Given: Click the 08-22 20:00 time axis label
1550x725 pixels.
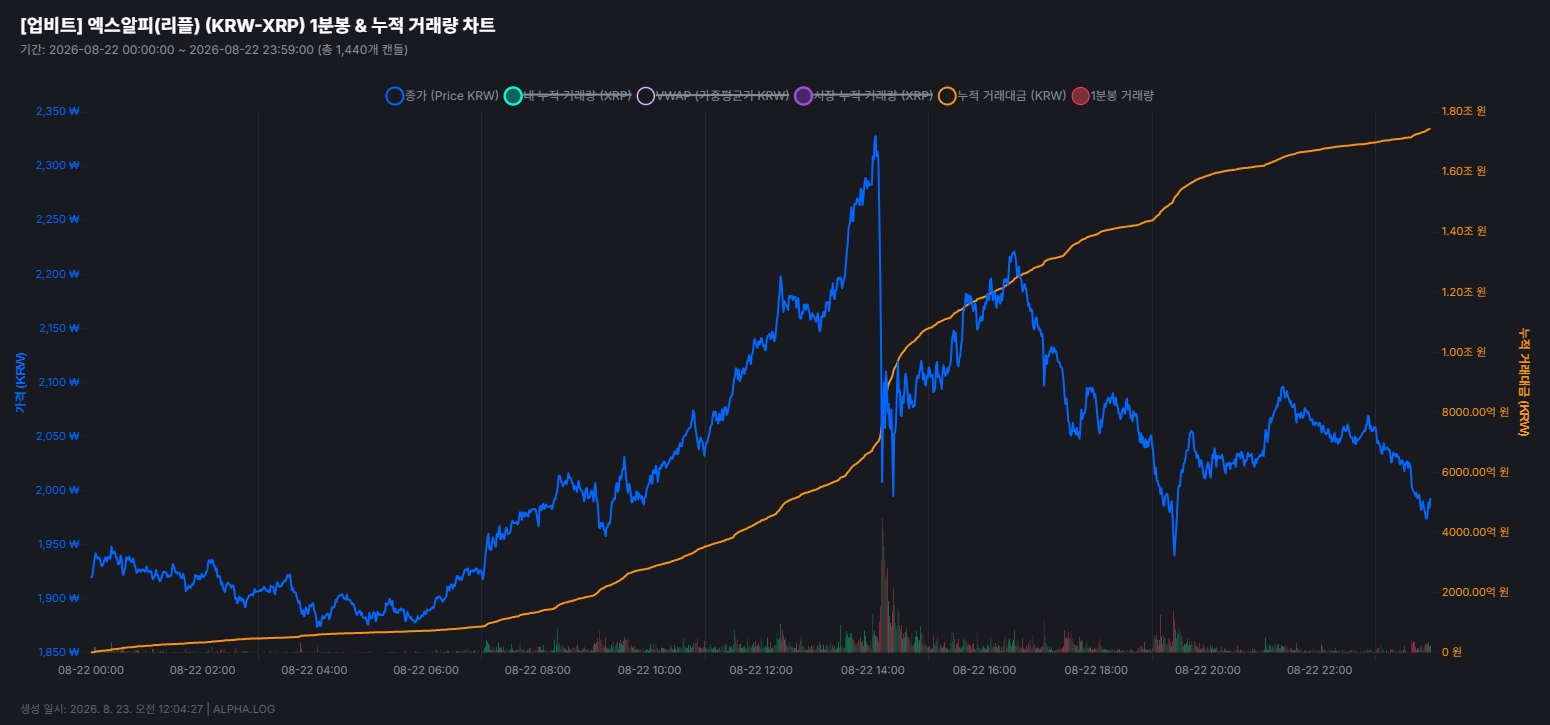Looking at the screenshot, I should click(1208, 670).
